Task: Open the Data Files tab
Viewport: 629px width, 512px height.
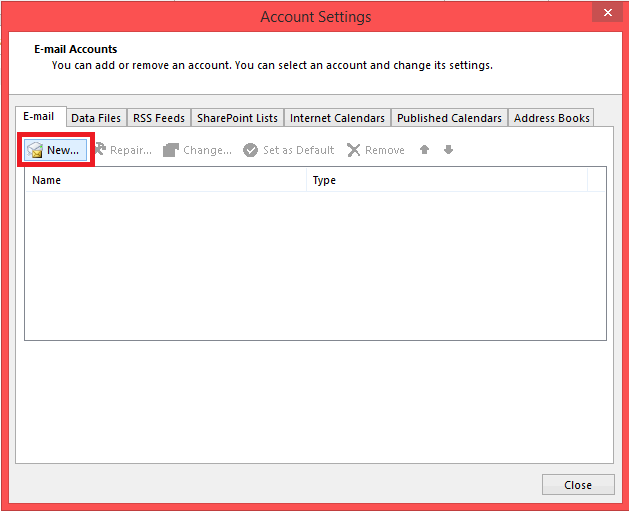Action: [x=96, y=118]
